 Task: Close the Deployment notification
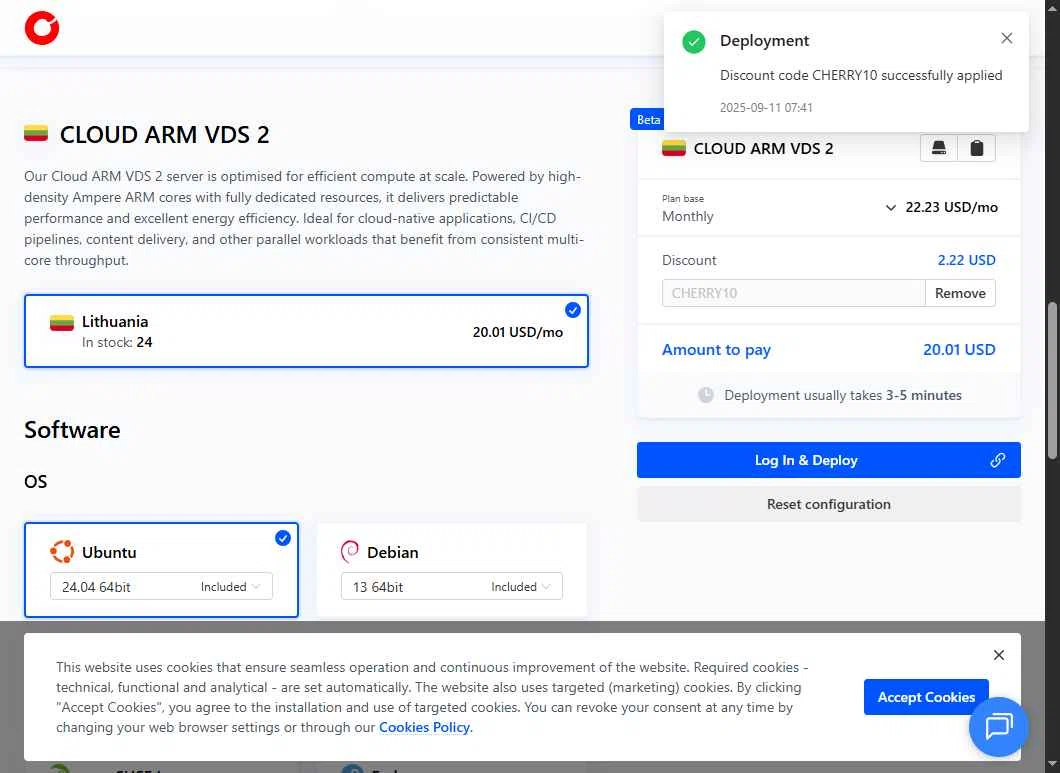tap(1007, 39)
